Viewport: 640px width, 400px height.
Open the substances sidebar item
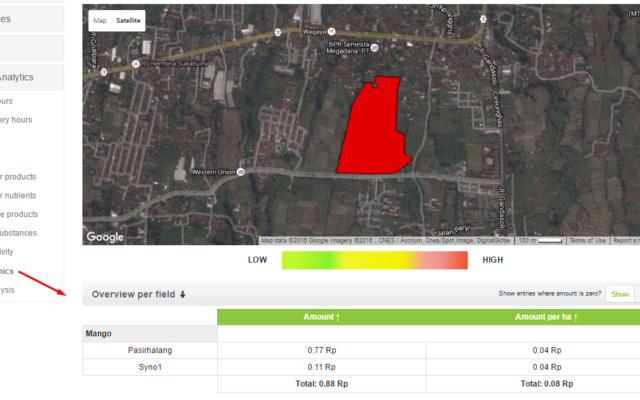pyautogui.click(x=18, y=233)
